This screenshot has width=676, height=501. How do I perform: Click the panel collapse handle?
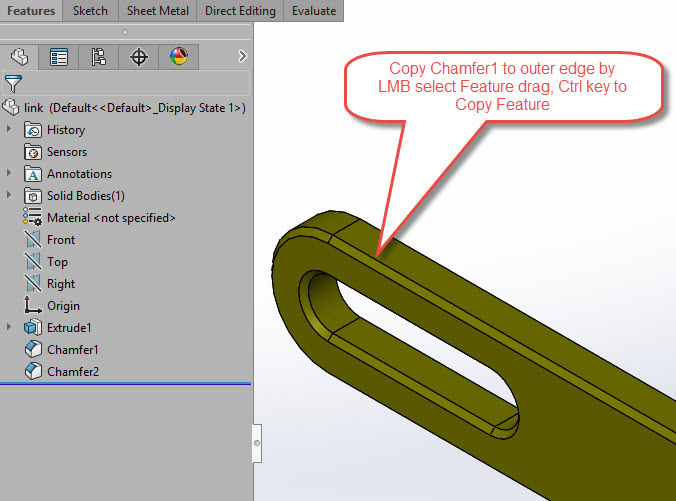click(257, 443)
